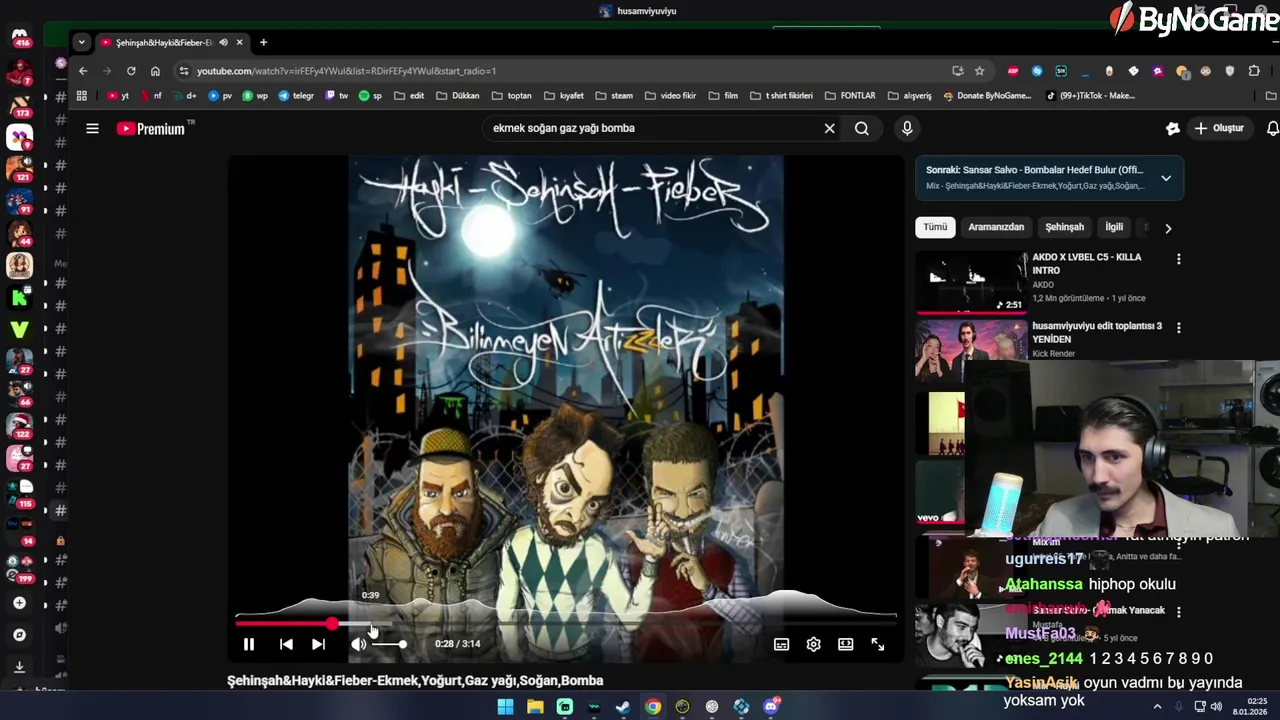
Task: Open the YouTube hamburger guide menu
Action: click(92, 128)
